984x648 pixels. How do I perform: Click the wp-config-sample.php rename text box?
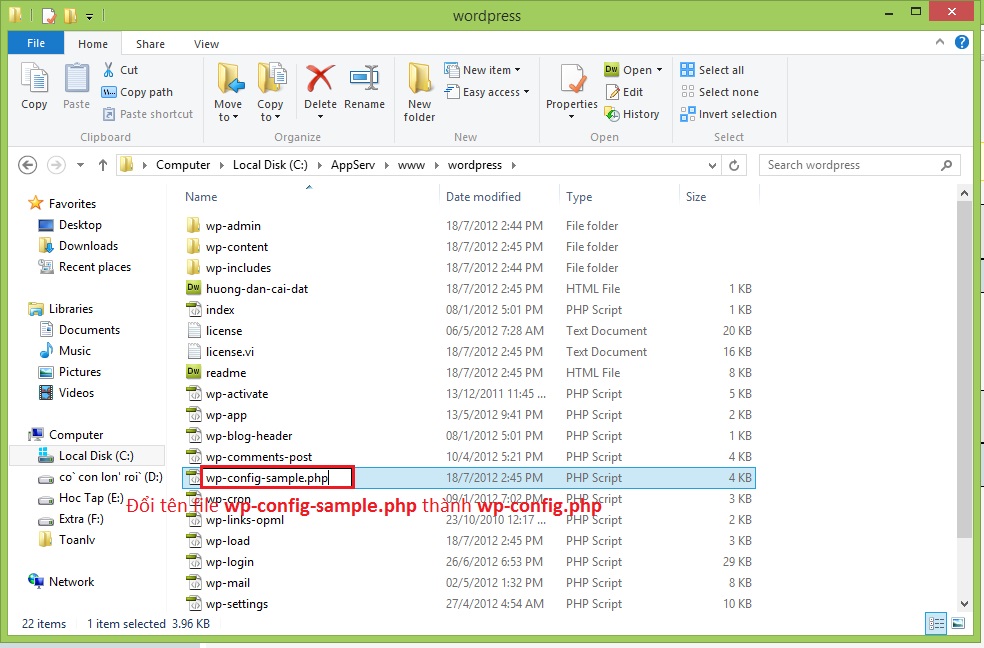(x=277, y=478)
